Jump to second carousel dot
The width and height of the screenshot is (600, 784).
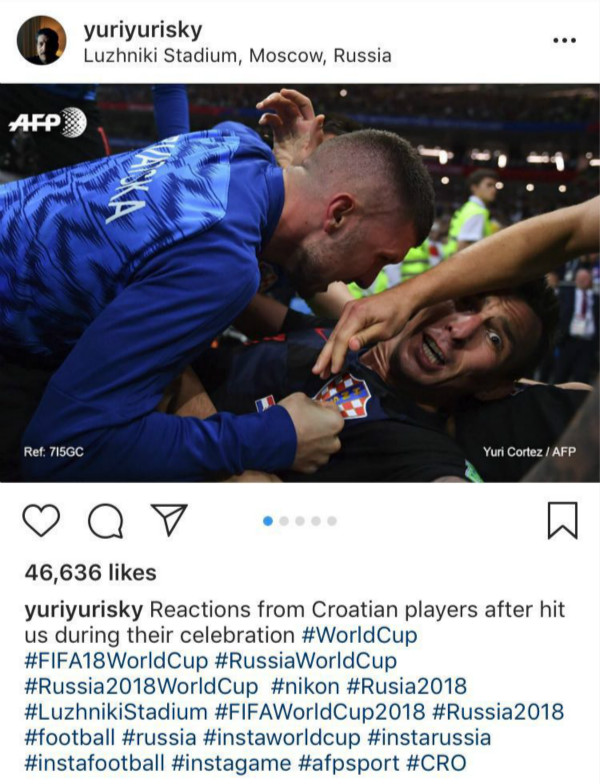284,521
